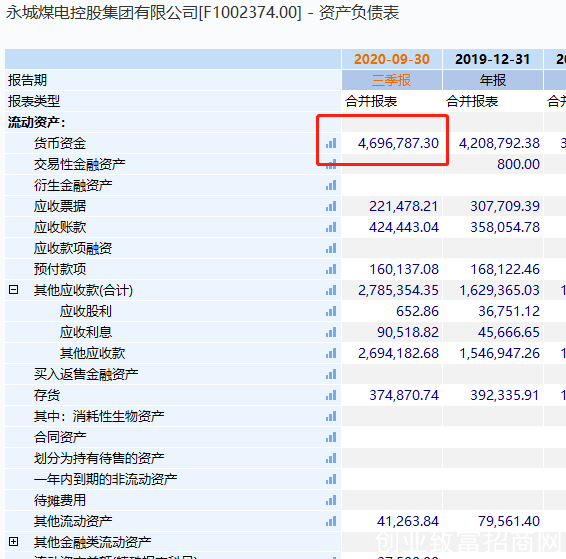Open chart icon beside 应收股利

(x=331, y=311)
